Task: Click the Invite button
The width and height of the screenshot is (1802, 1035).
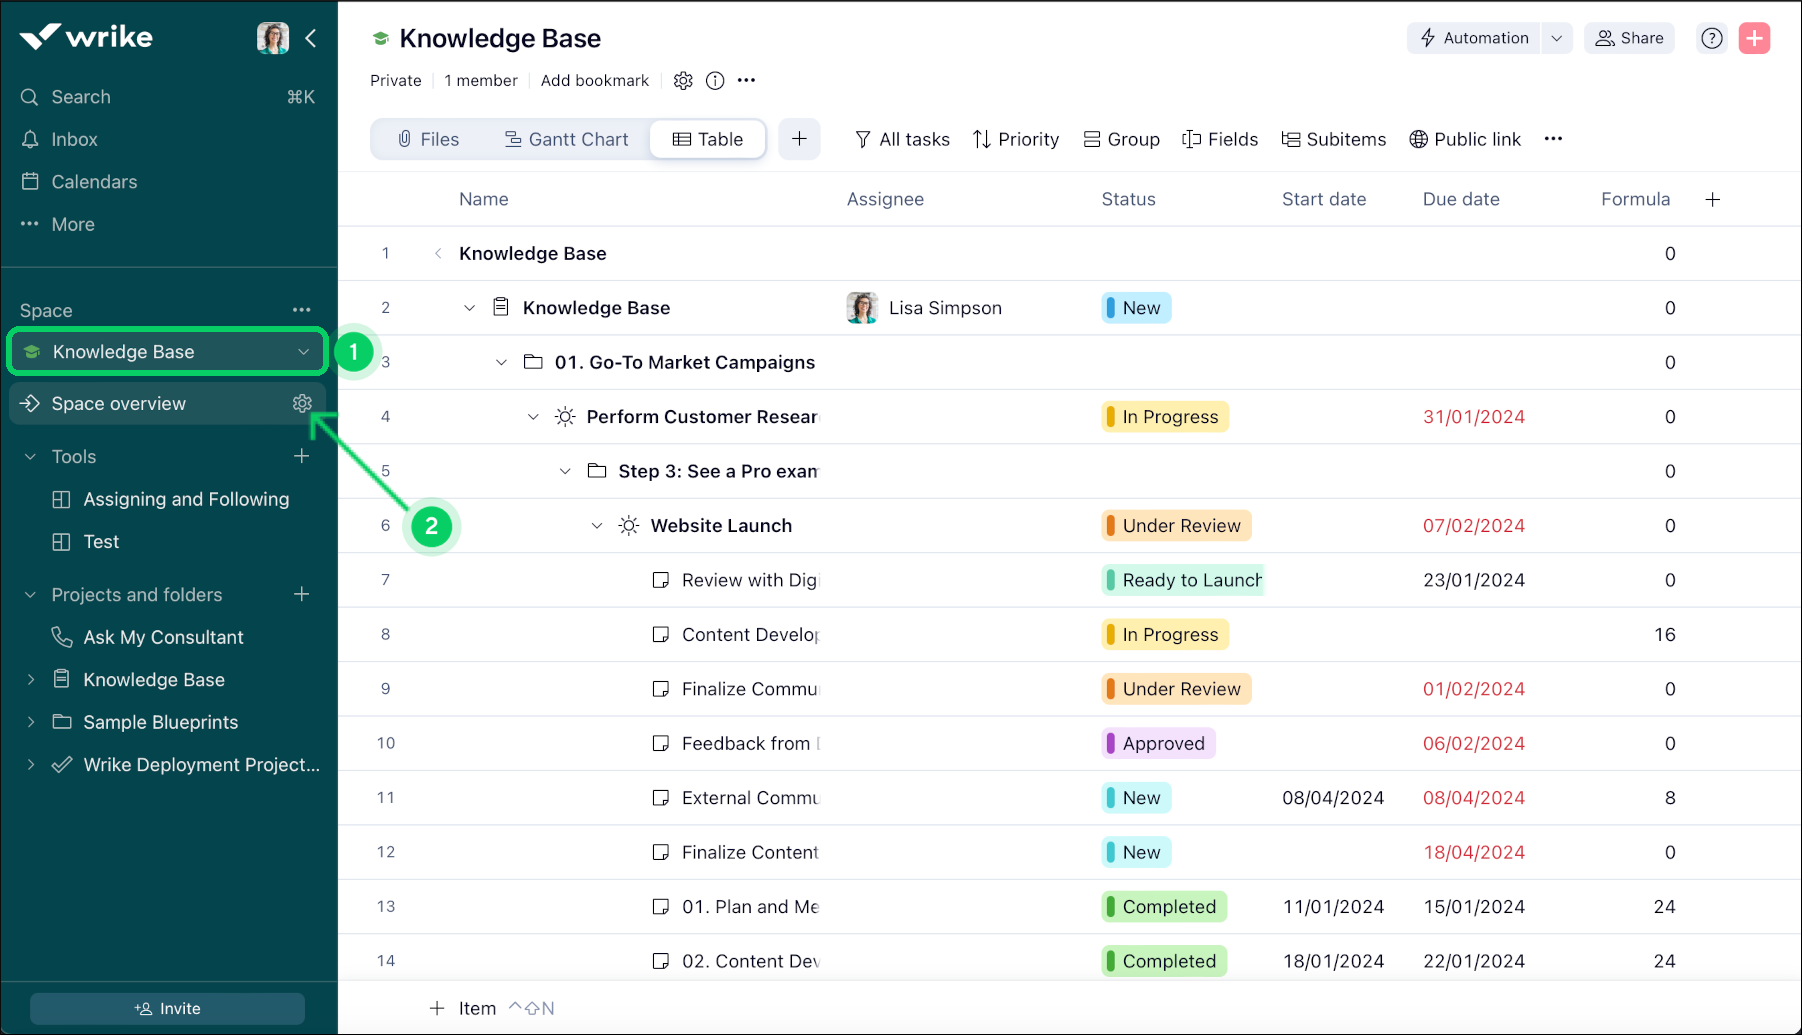Action: tap(167, 1008)
